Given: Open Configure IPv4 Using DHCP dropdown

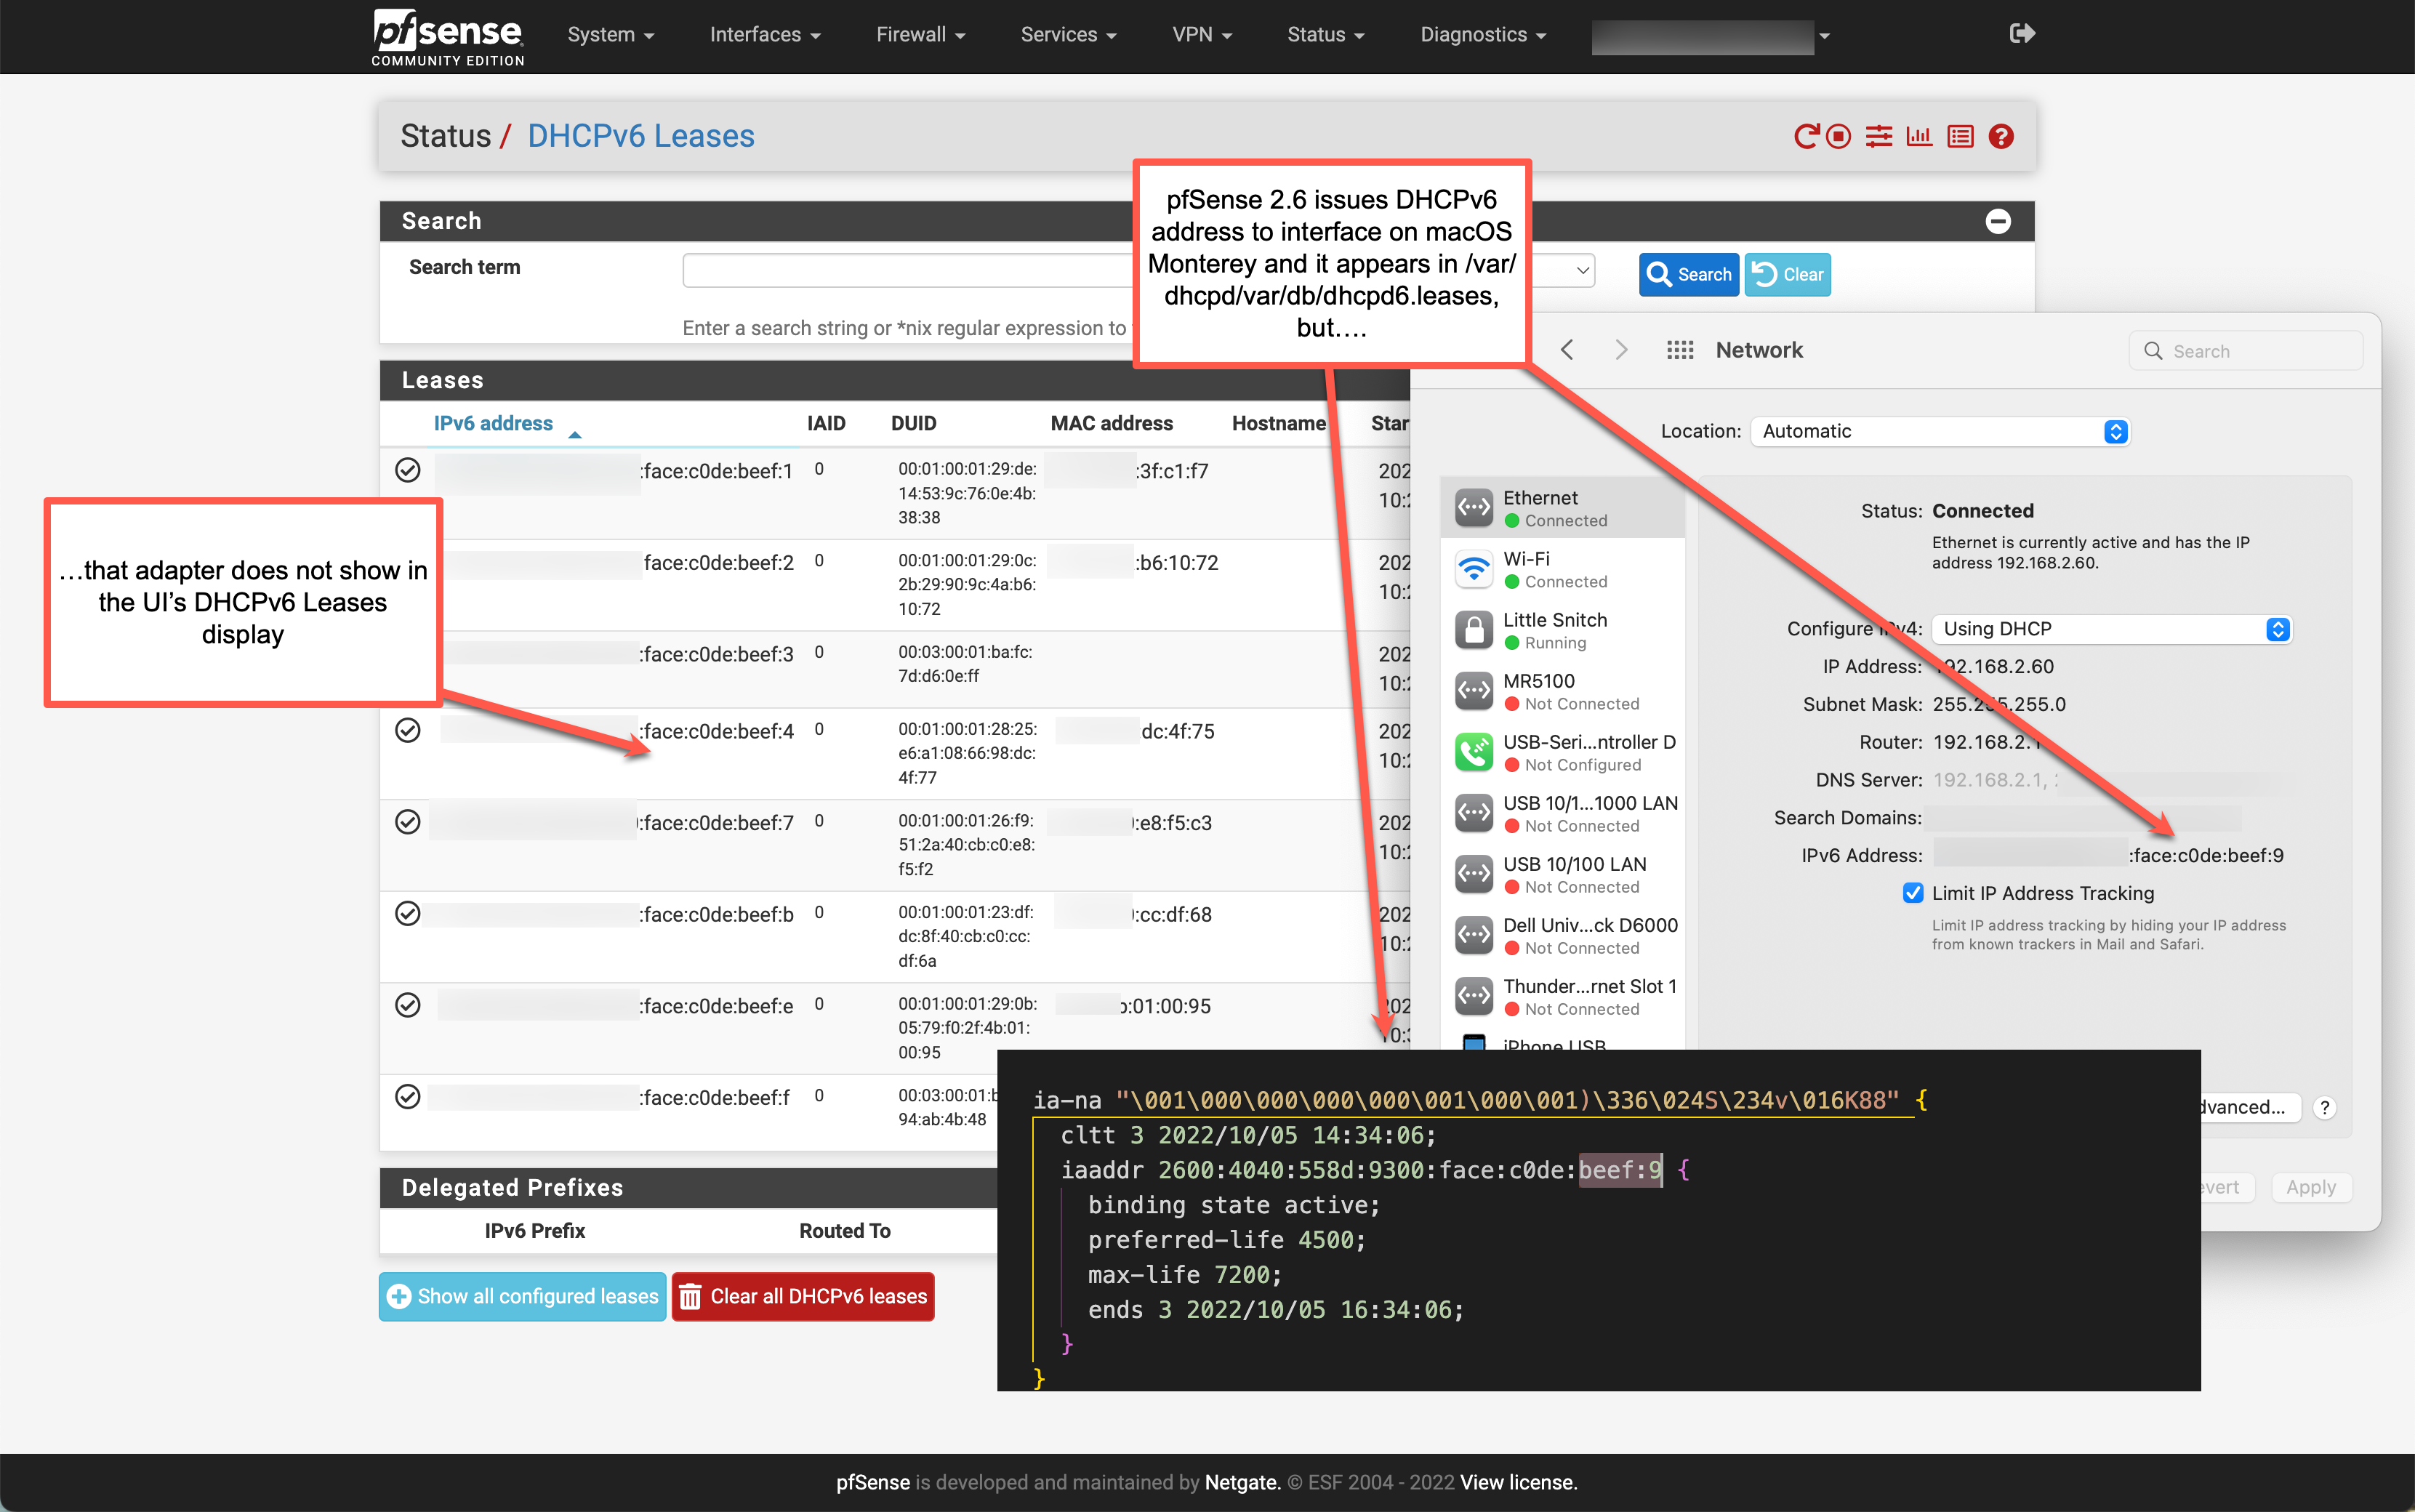Looking at the screenshot, I should point(2112,629).
